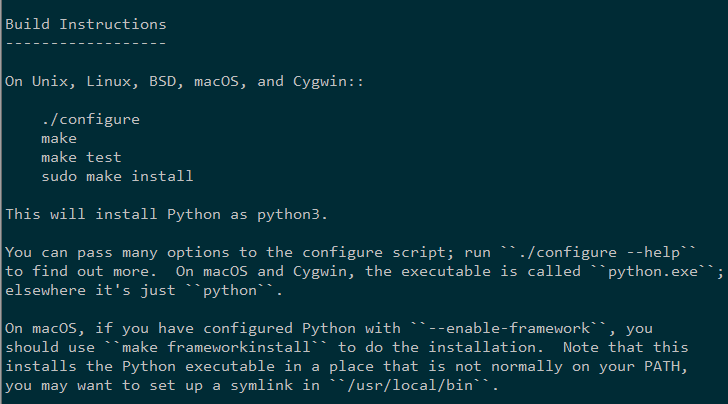Click the word "symlink" in last line

tap(261, 385)
